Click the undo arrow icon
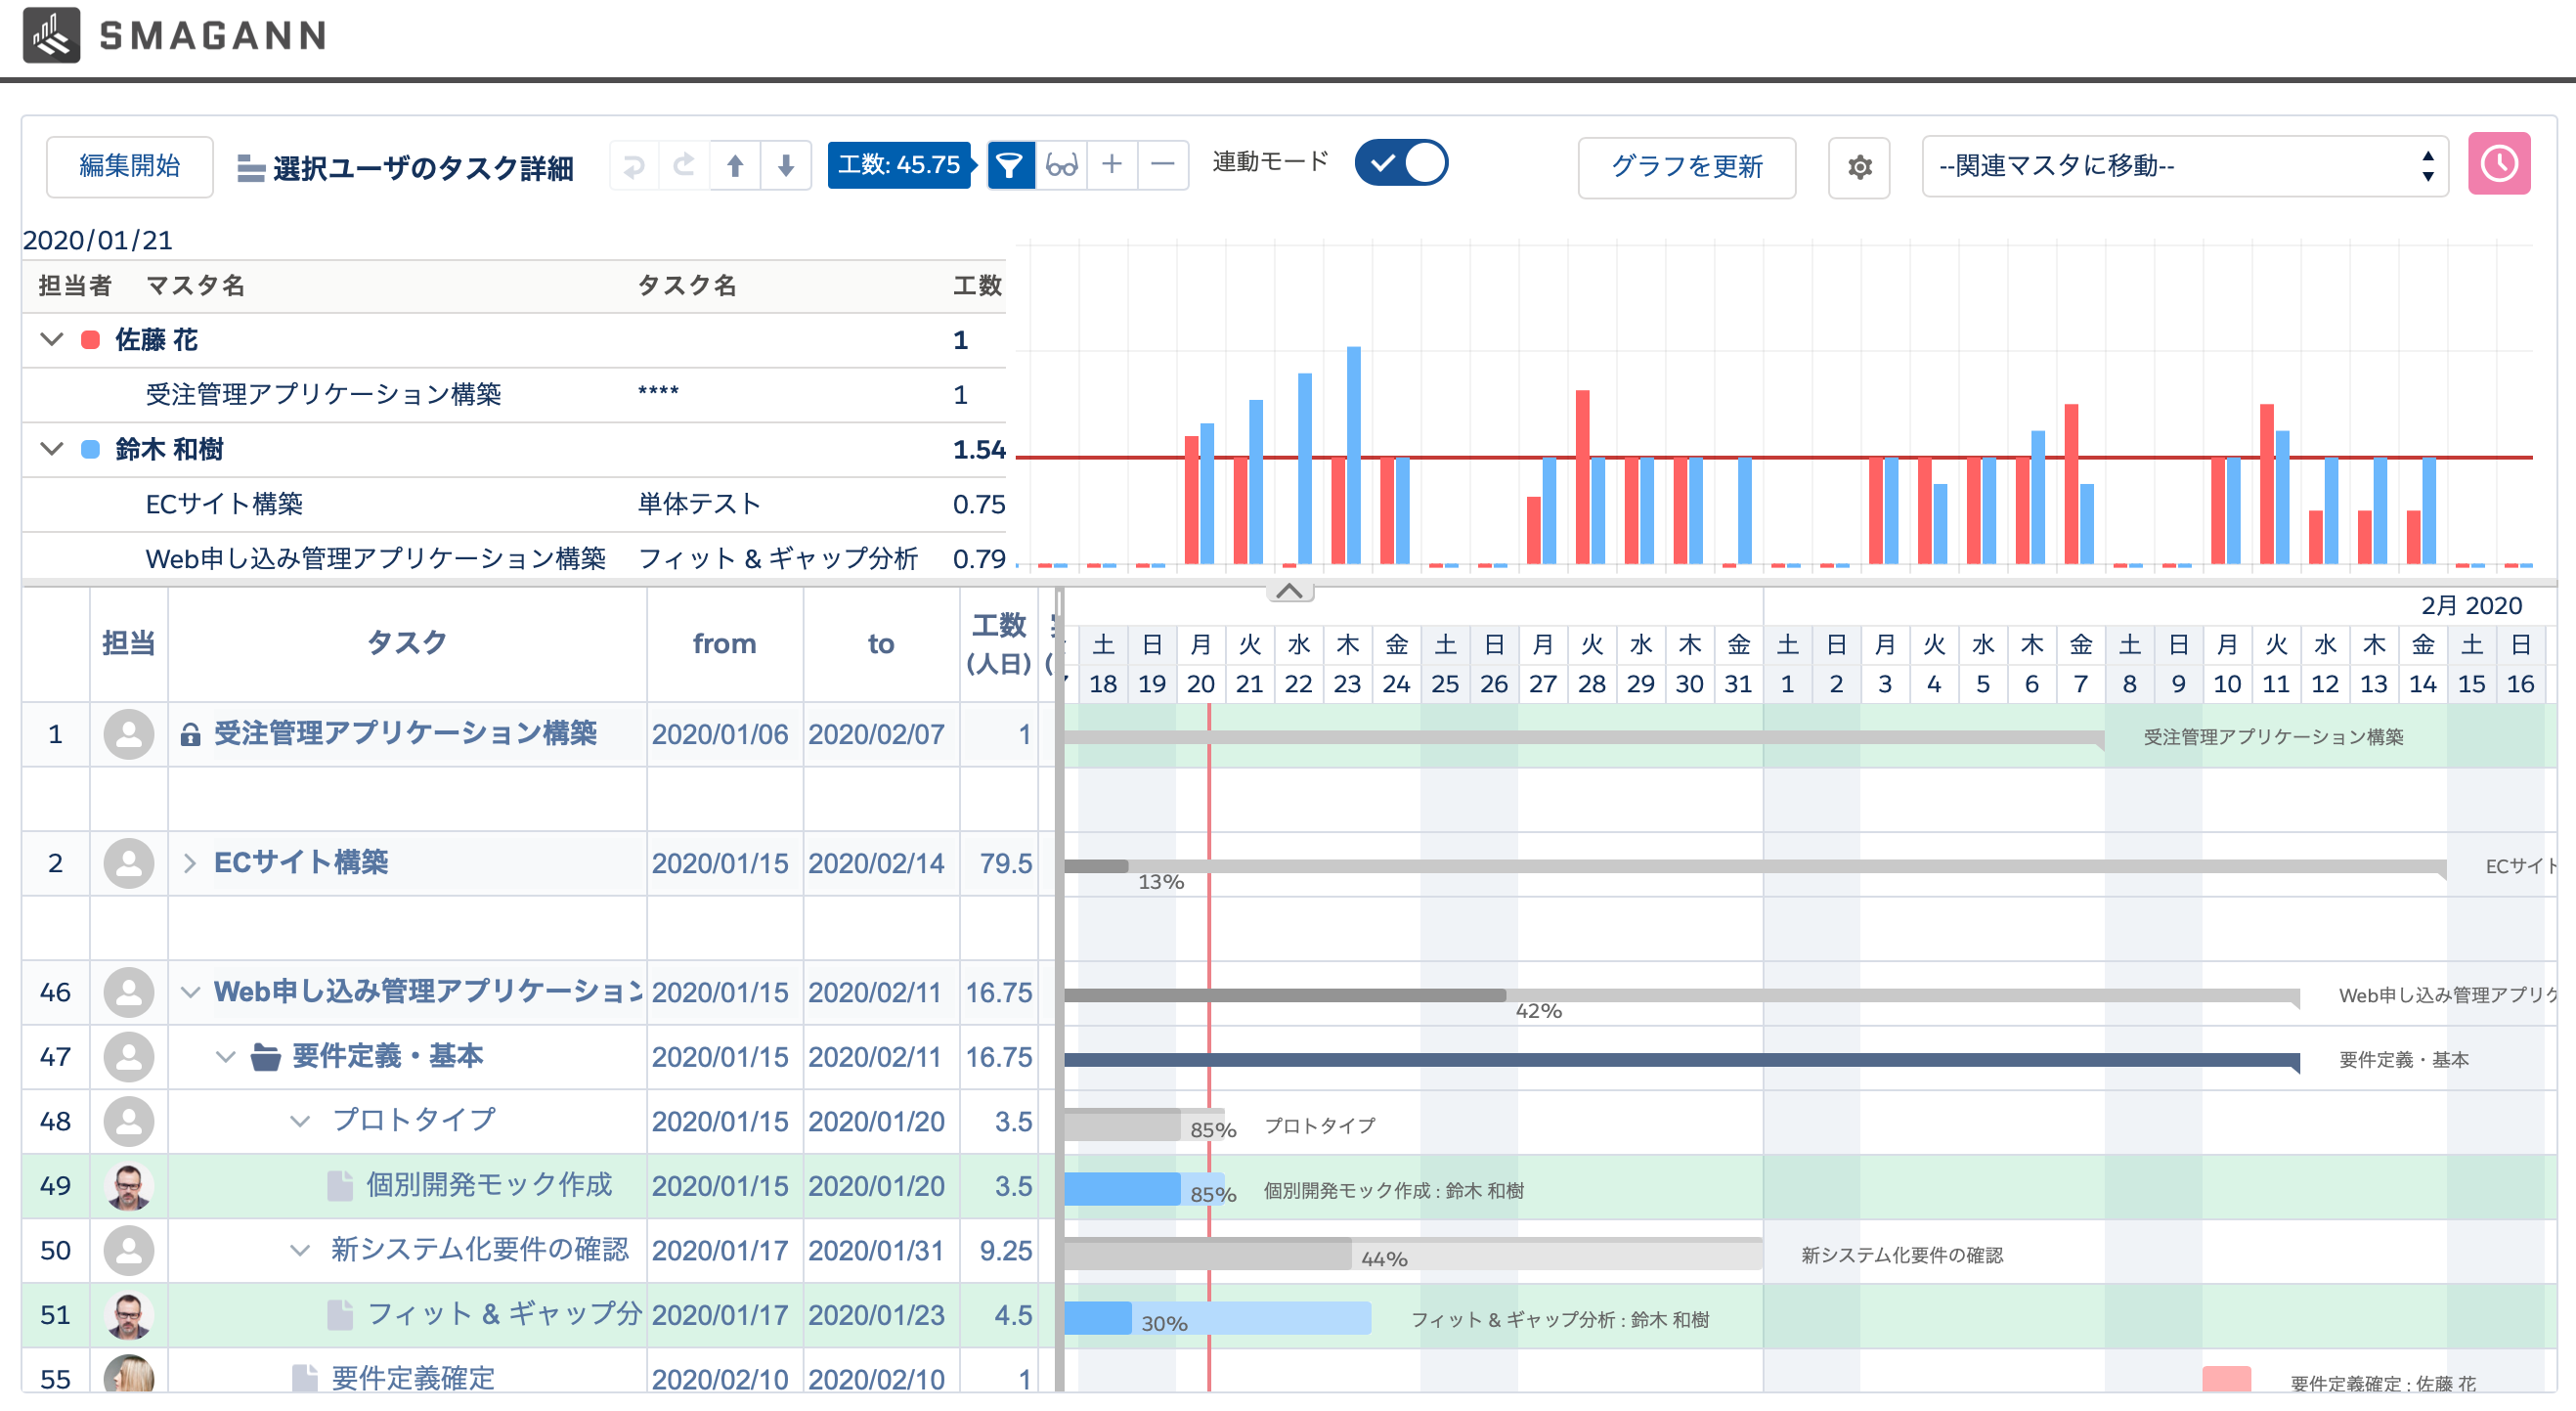Image resolution: width=2576 pixels, height=1411 pixels. tap(634, 165)
